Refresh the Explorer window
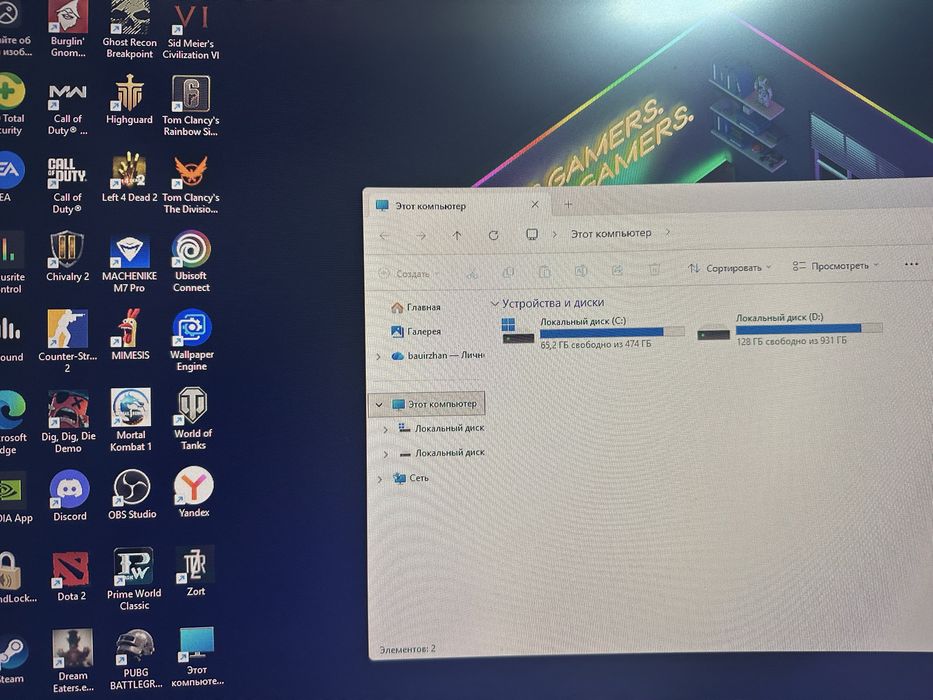The image size is (933, 700). coord(493,236)
